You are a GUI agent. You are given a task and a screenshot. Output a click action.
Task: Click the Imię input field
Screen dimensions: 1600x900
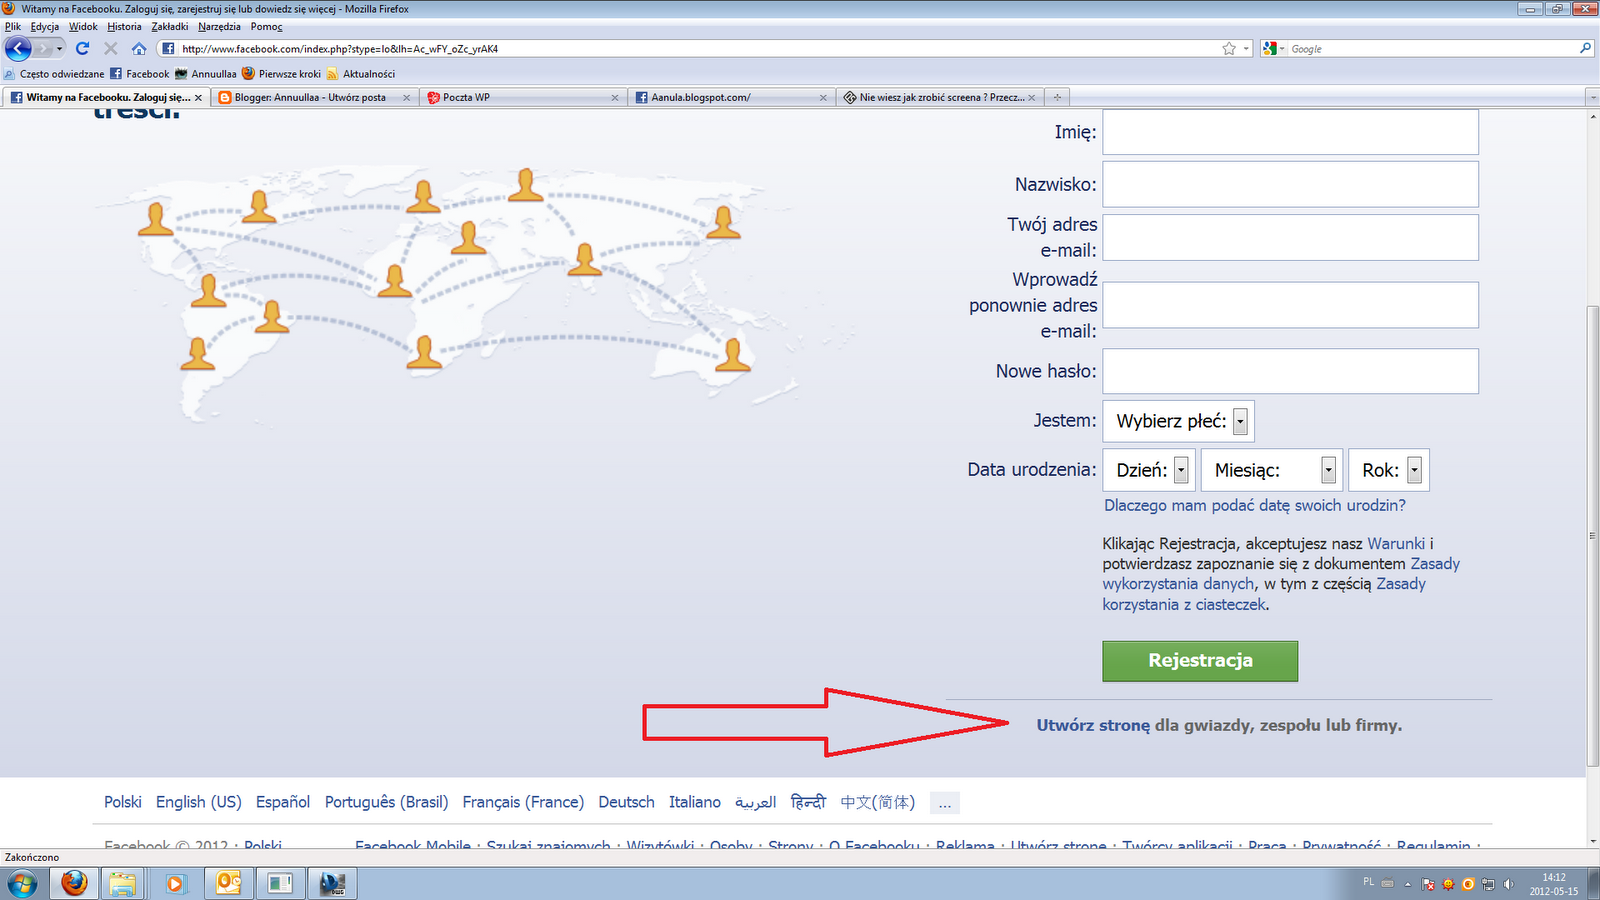(1290, 132)
